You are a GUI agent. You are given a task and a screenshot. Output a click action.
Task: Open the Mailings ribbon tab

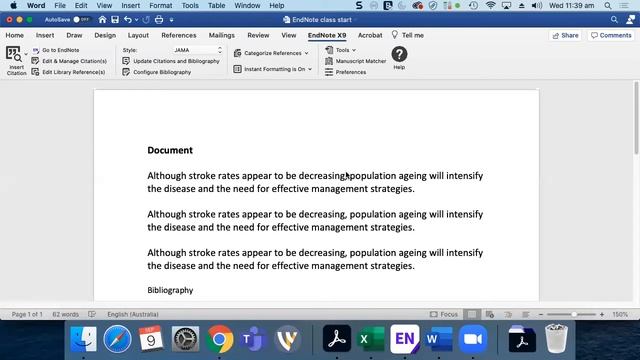click(x=222, y=36)
